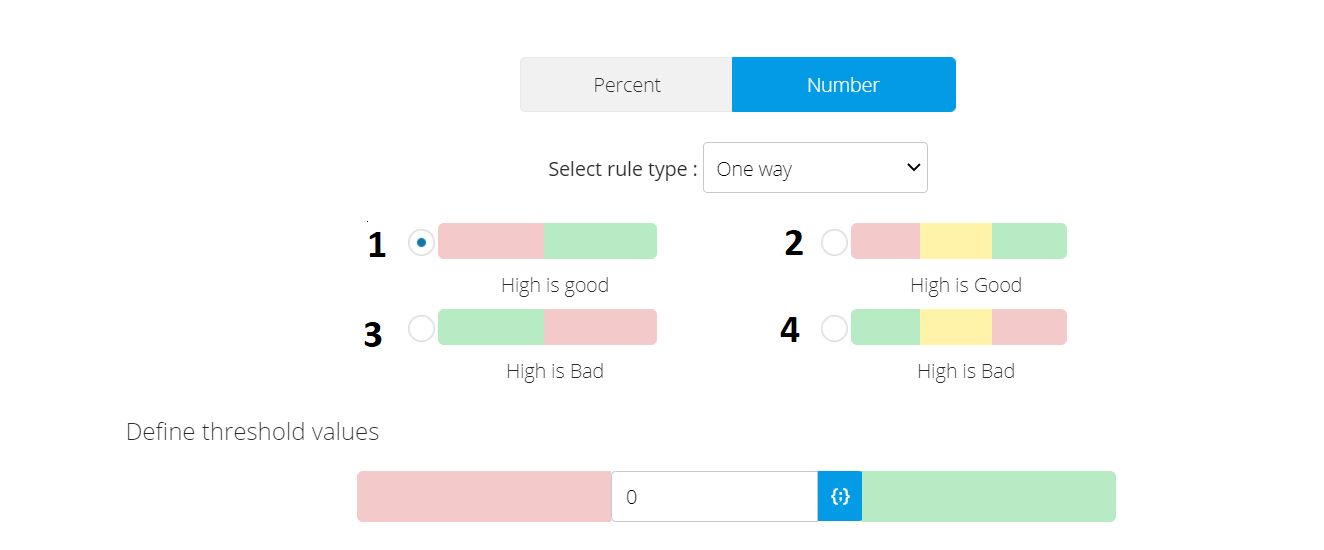The height and width of the screenshot is (550, 1324).
Task: Focus the threshold value field showing 0
Action: [715, 497]
